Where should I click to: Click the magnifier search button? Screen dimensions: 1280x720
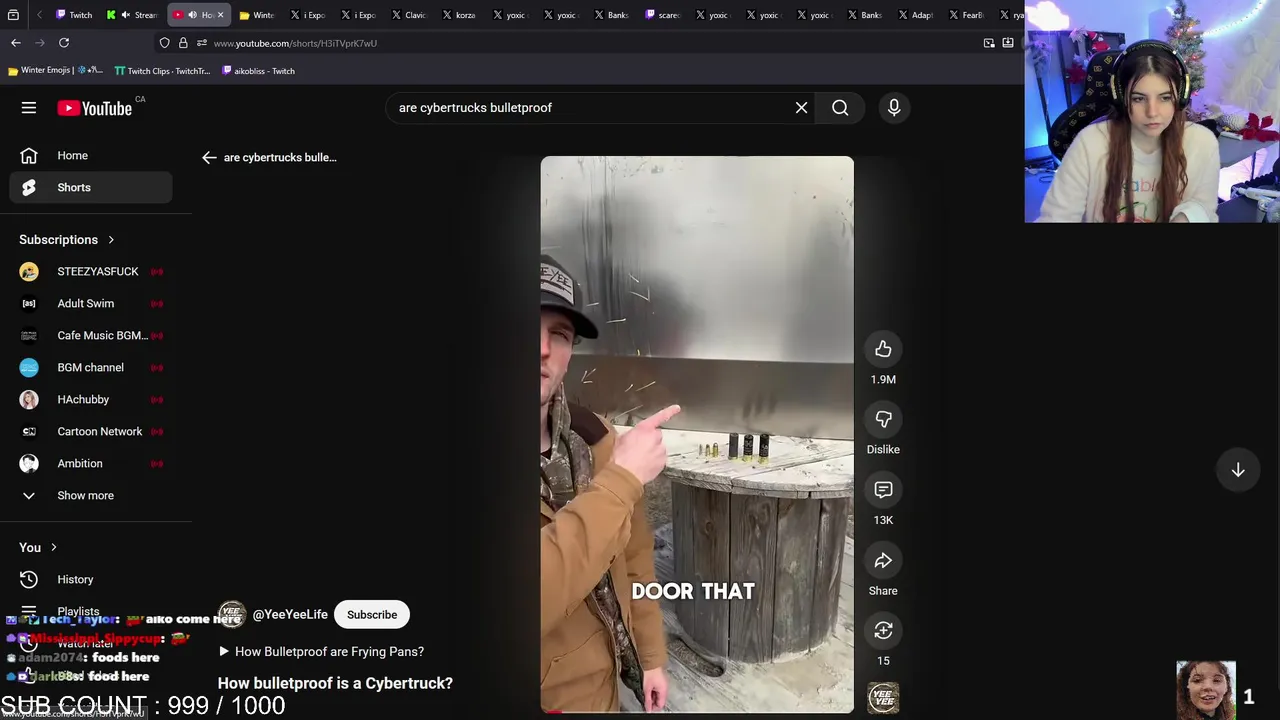point(840,108)
